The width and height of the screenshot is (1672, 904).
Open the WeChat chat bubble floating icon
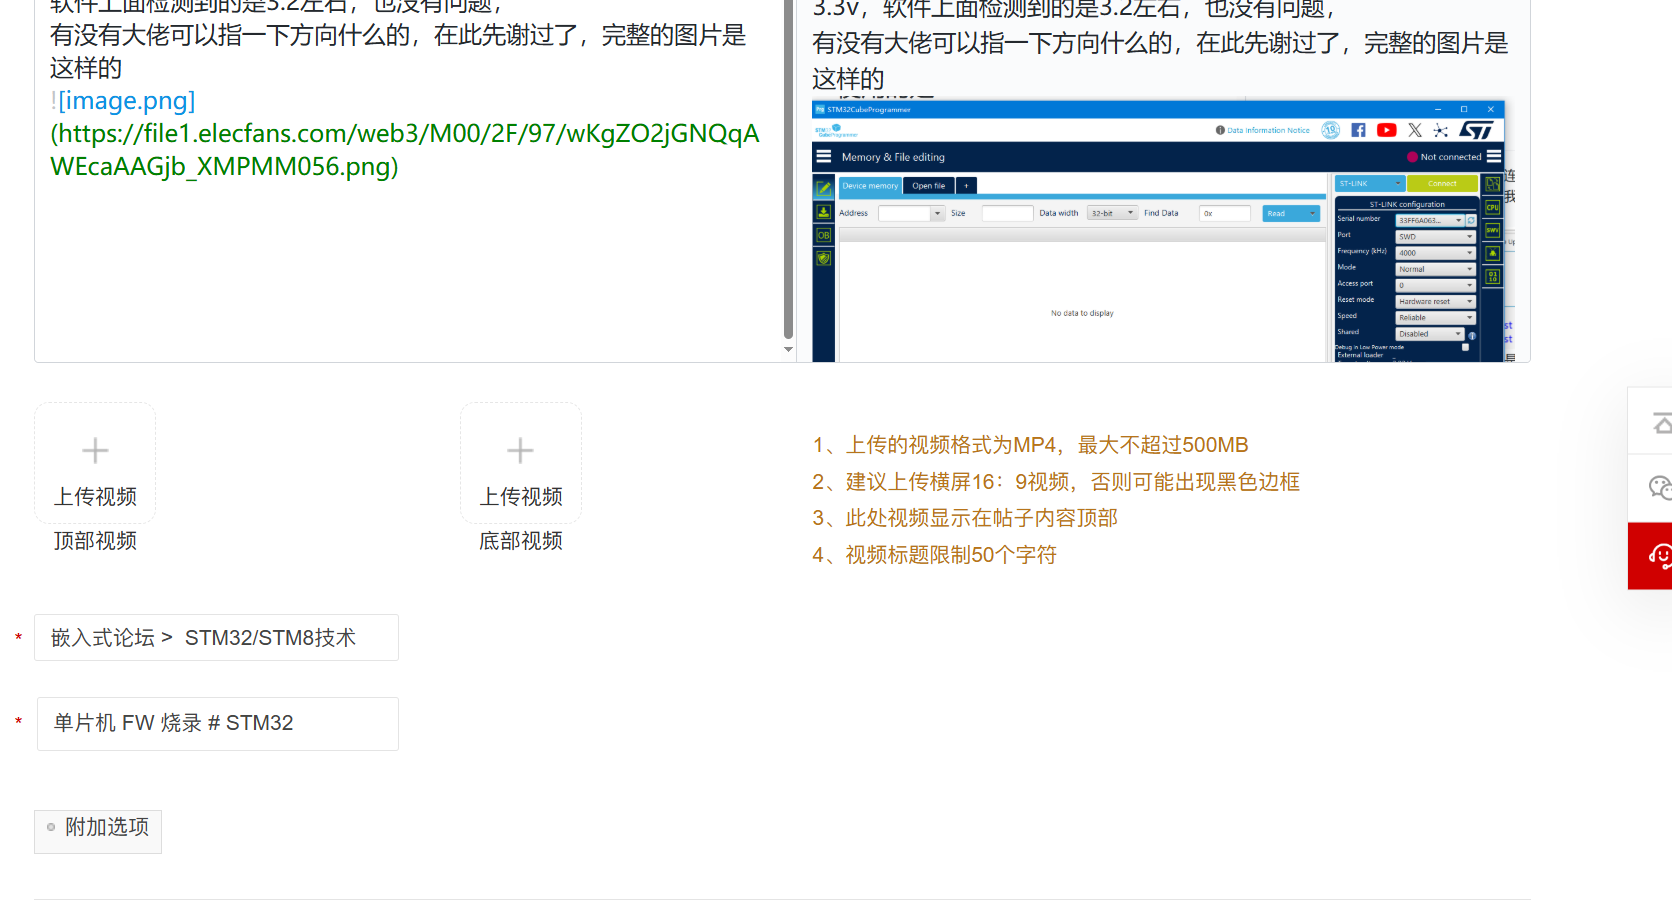click(1660, 488)
